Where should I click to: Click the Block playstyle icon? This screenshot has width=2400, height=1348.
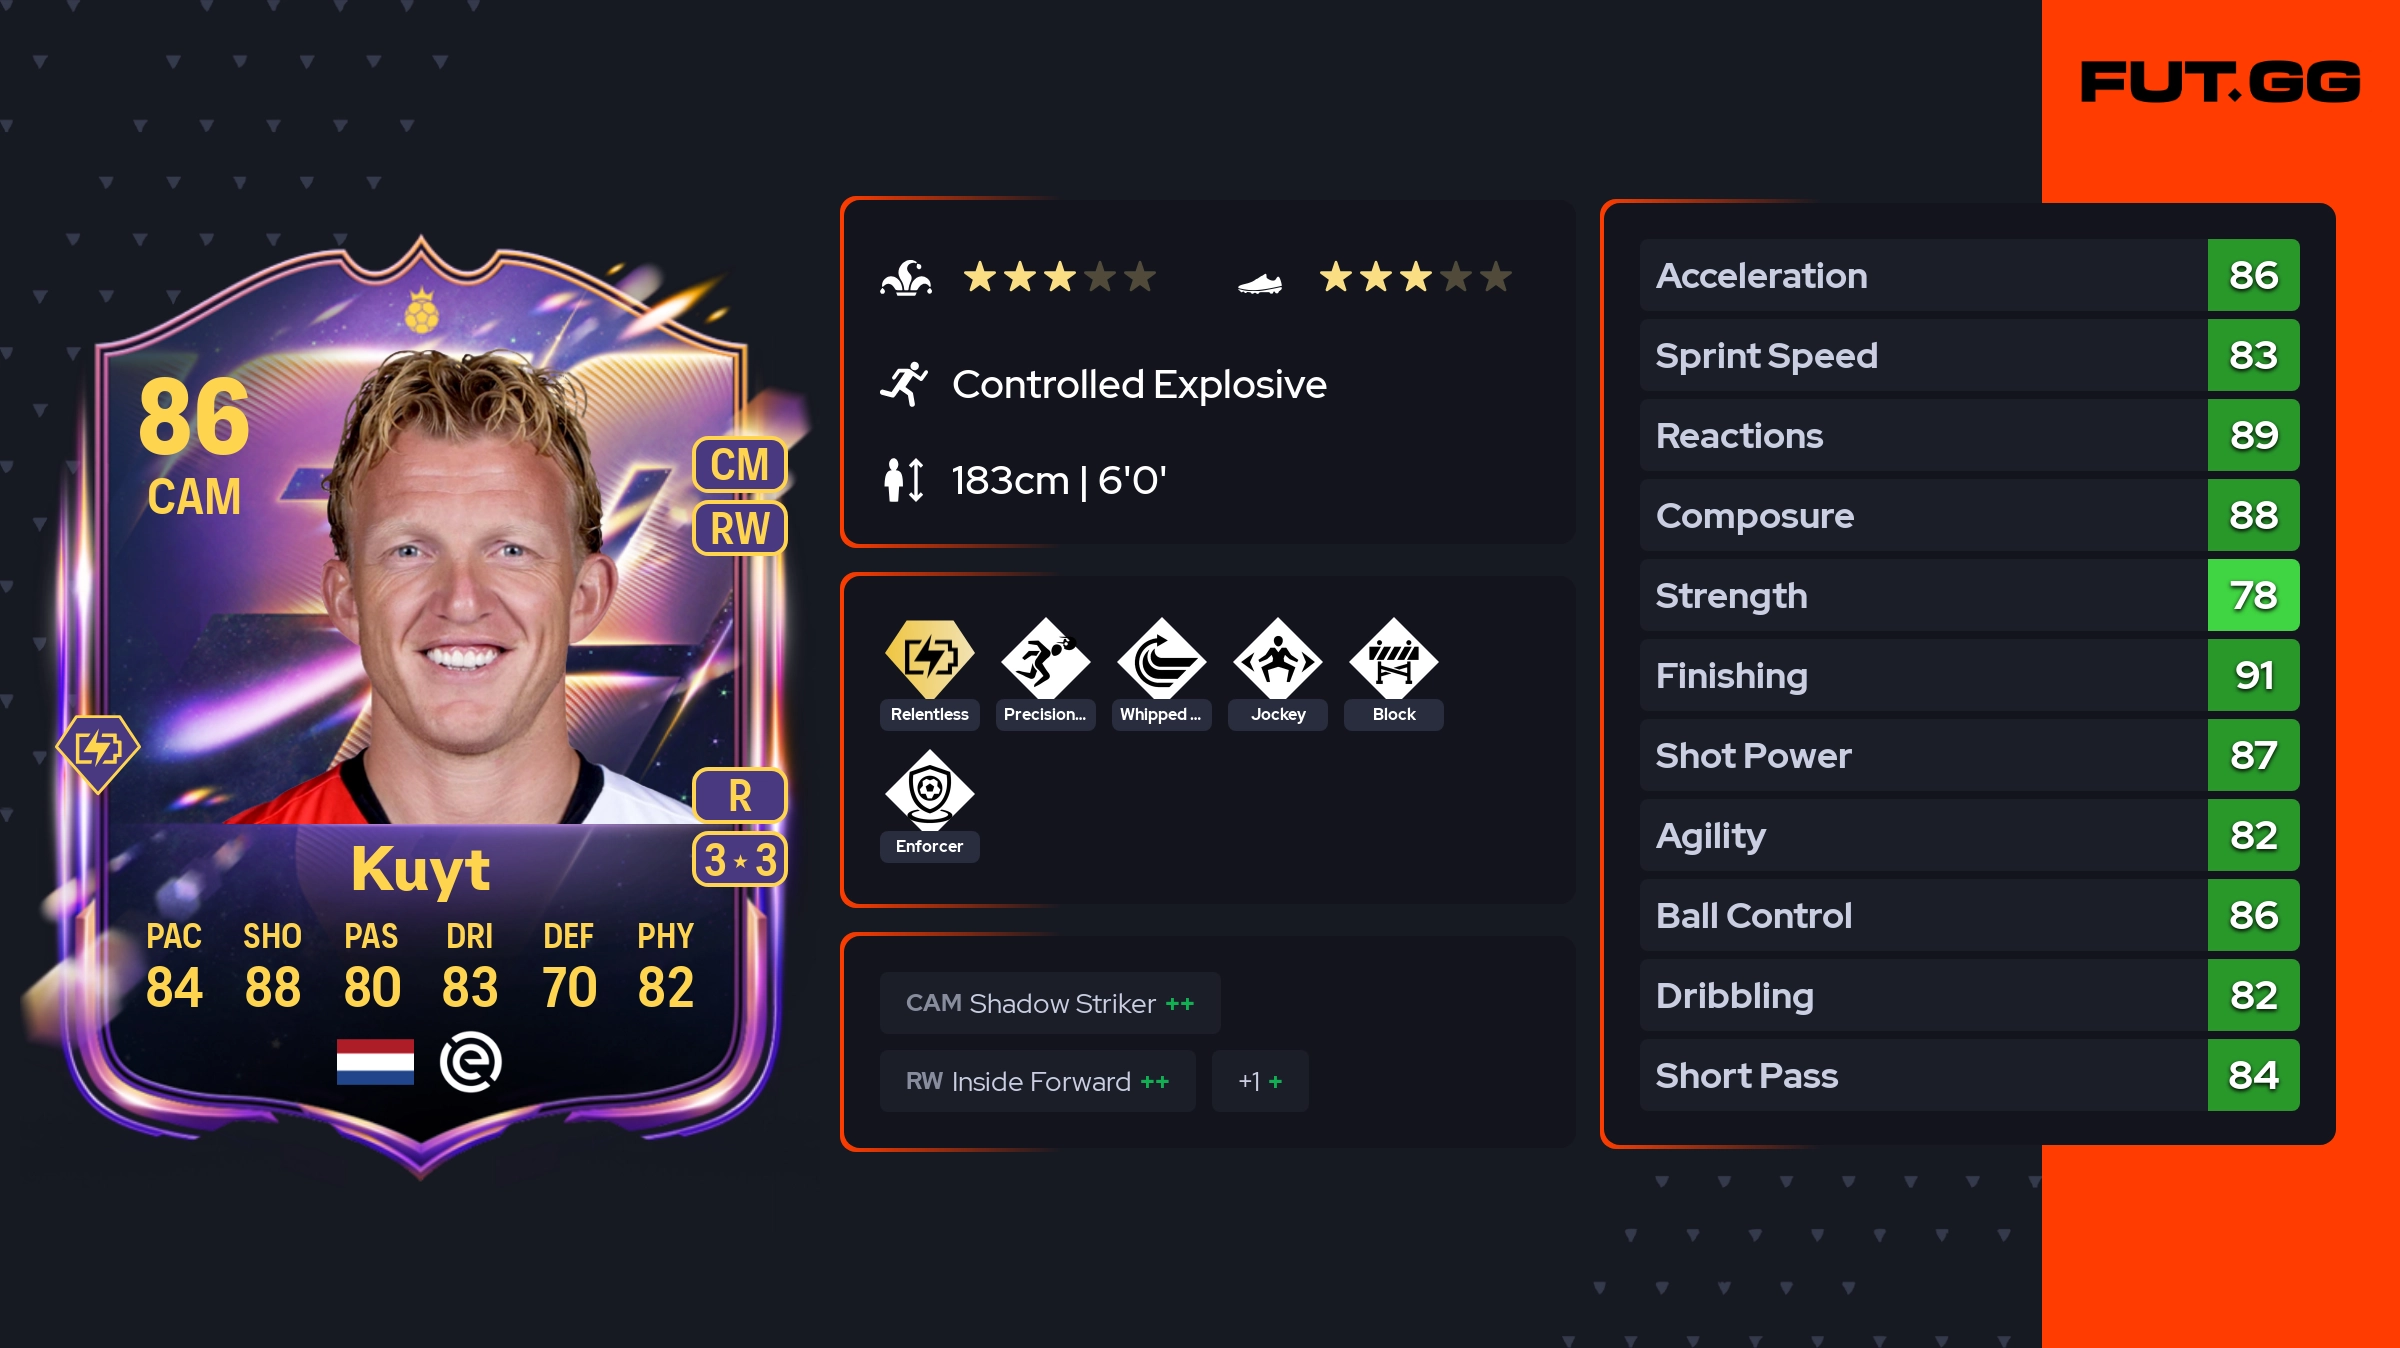point(1393,658)
